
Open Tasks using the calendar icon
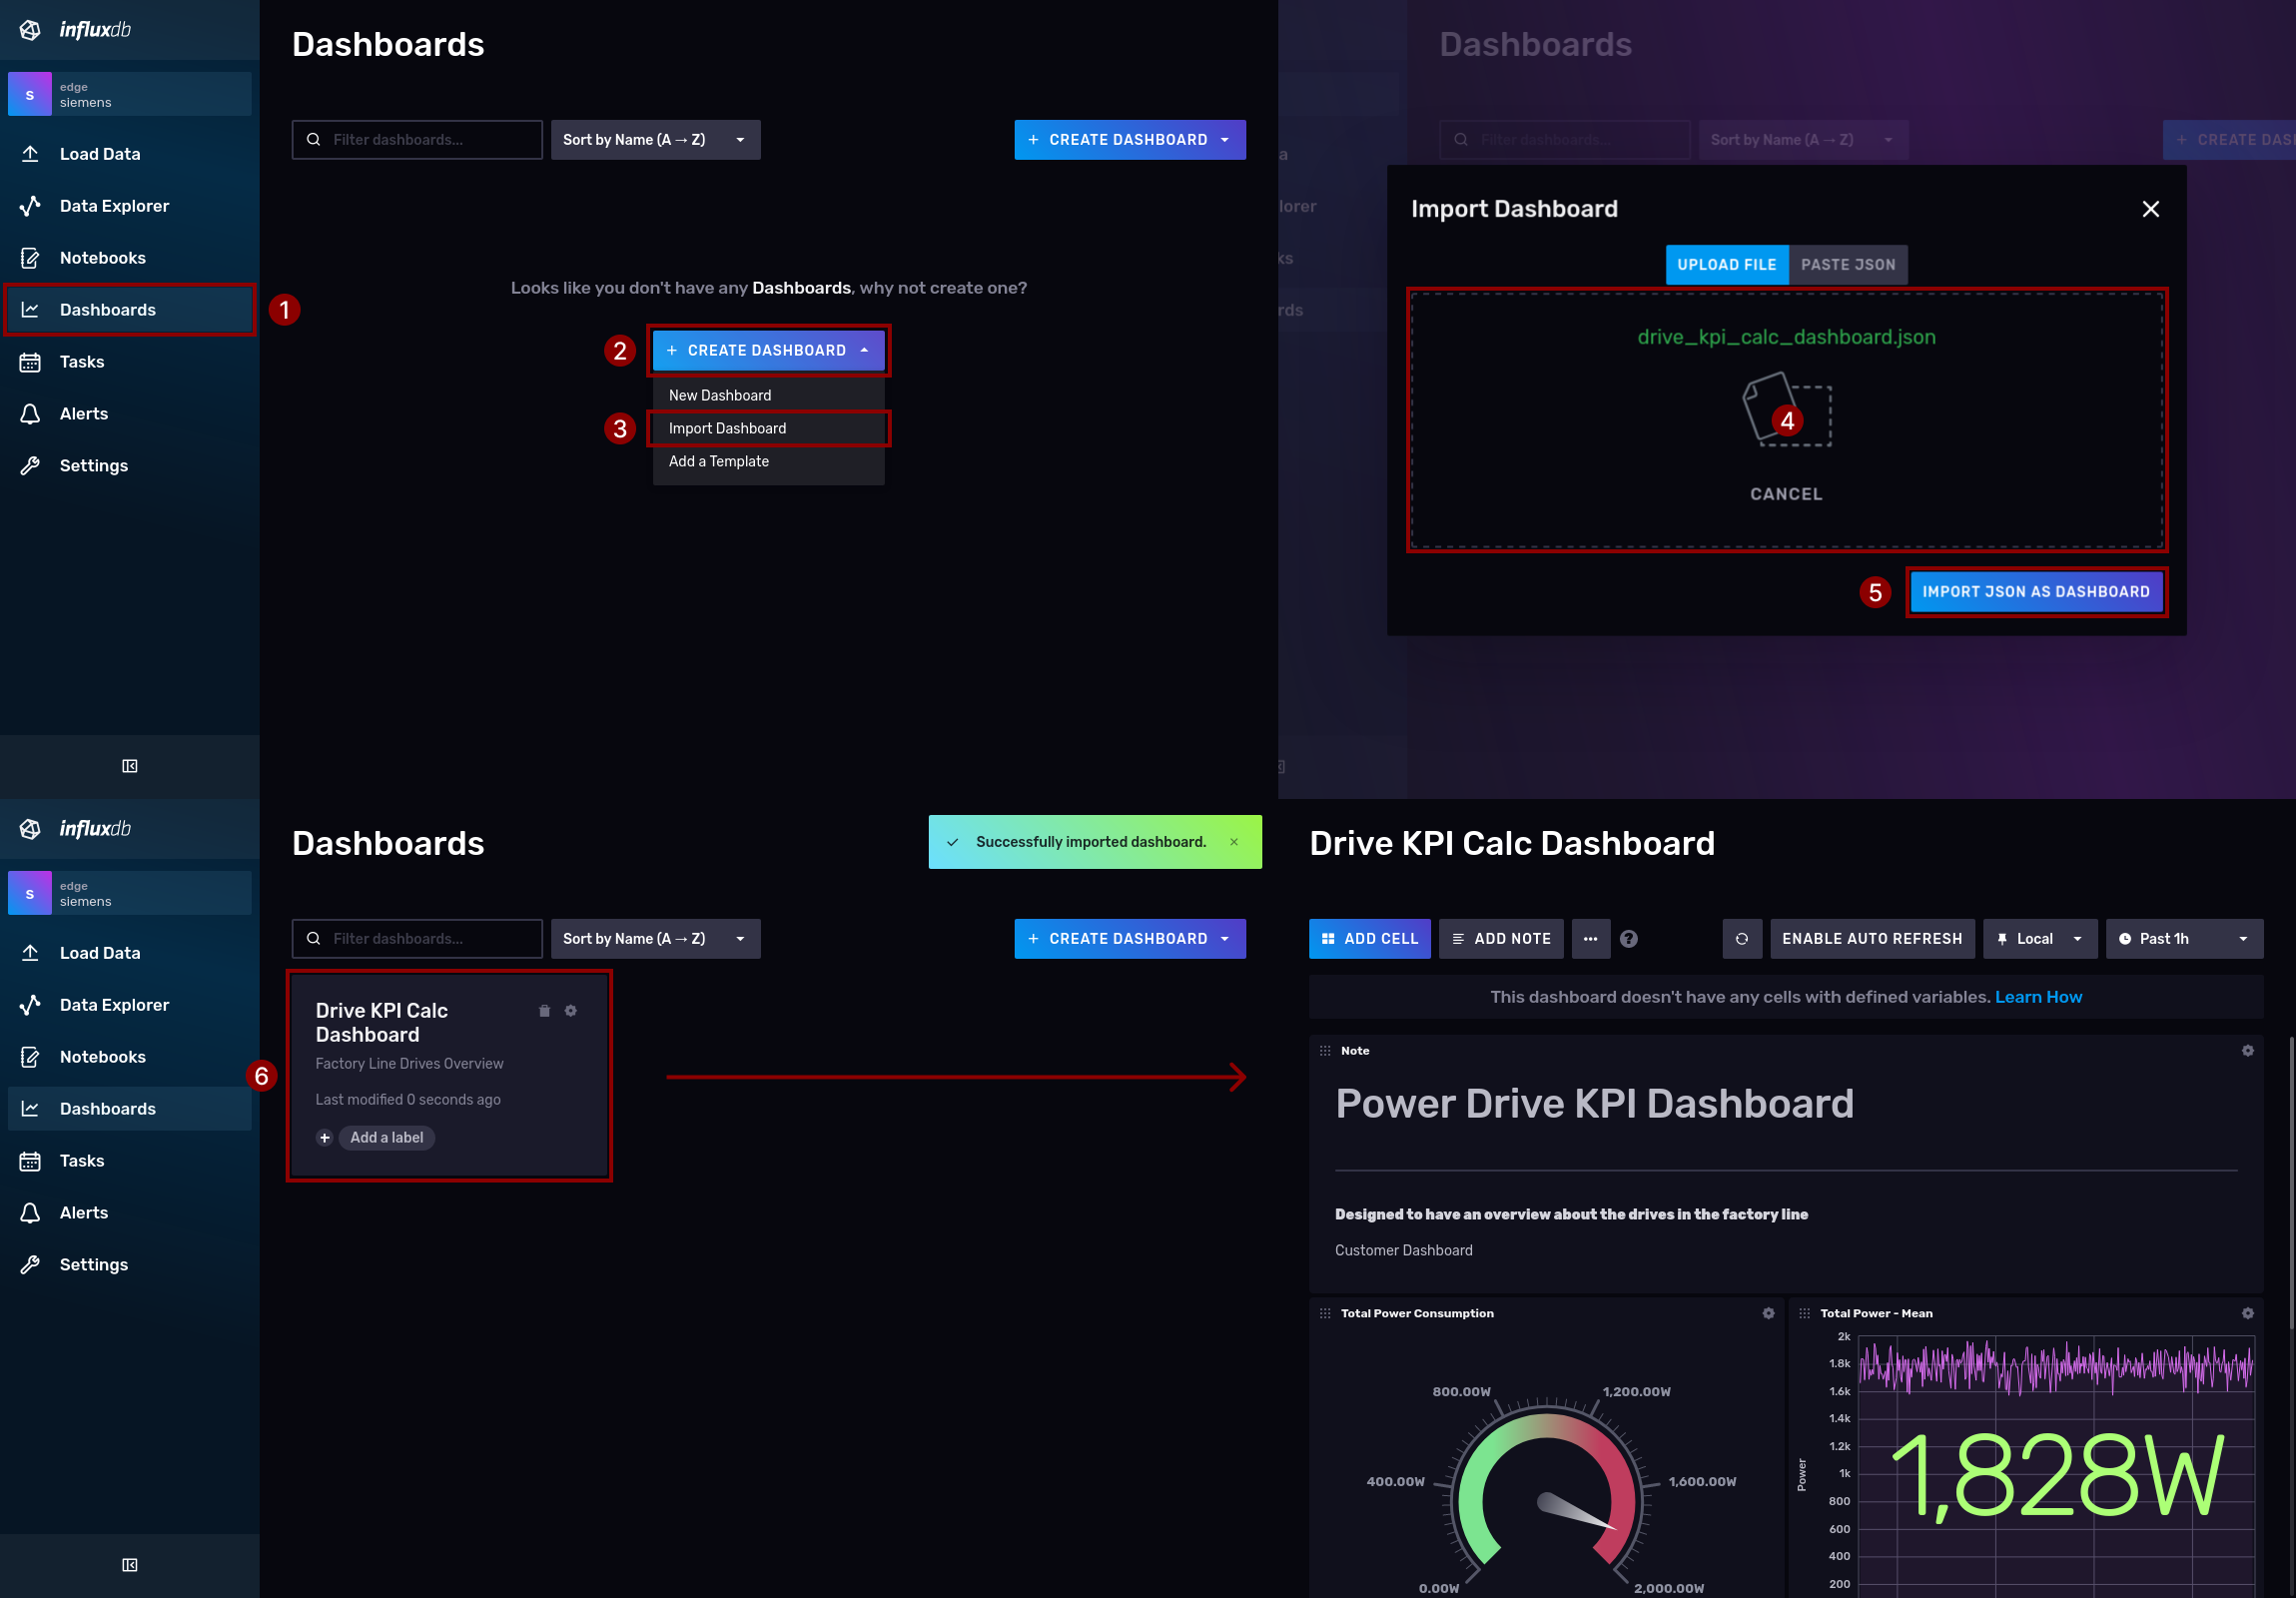[30, 361]
